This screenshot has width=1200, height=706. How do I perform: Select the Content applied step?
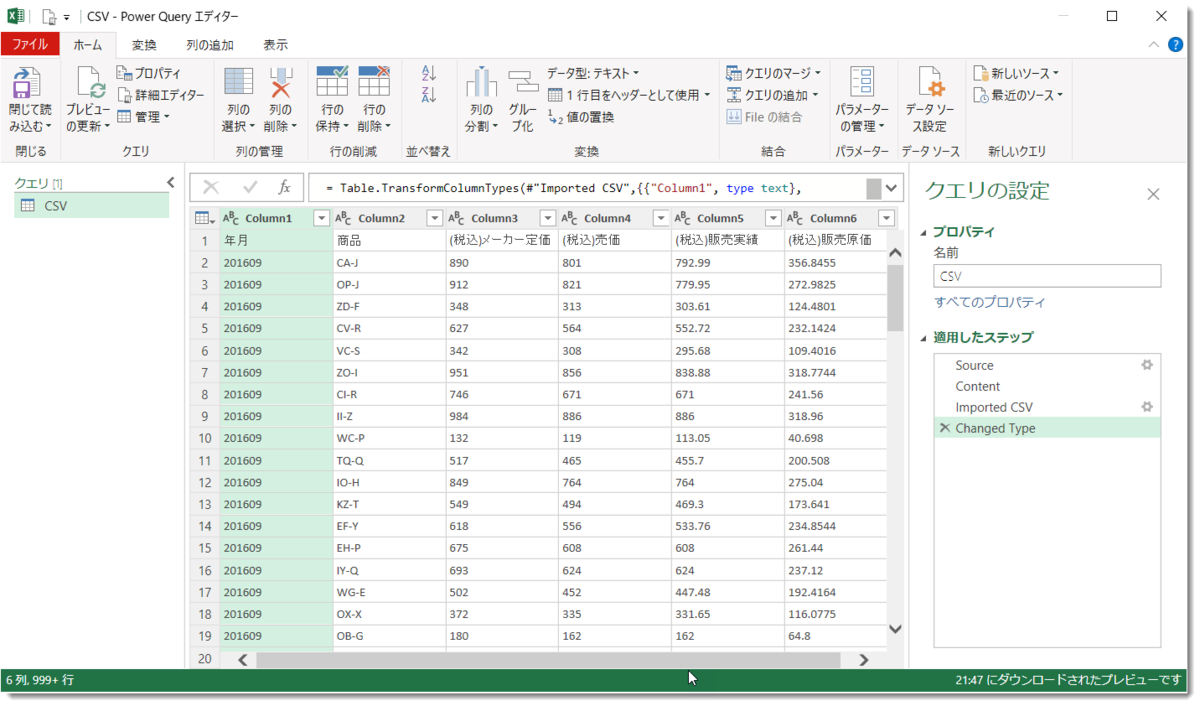pos(1047,386)
